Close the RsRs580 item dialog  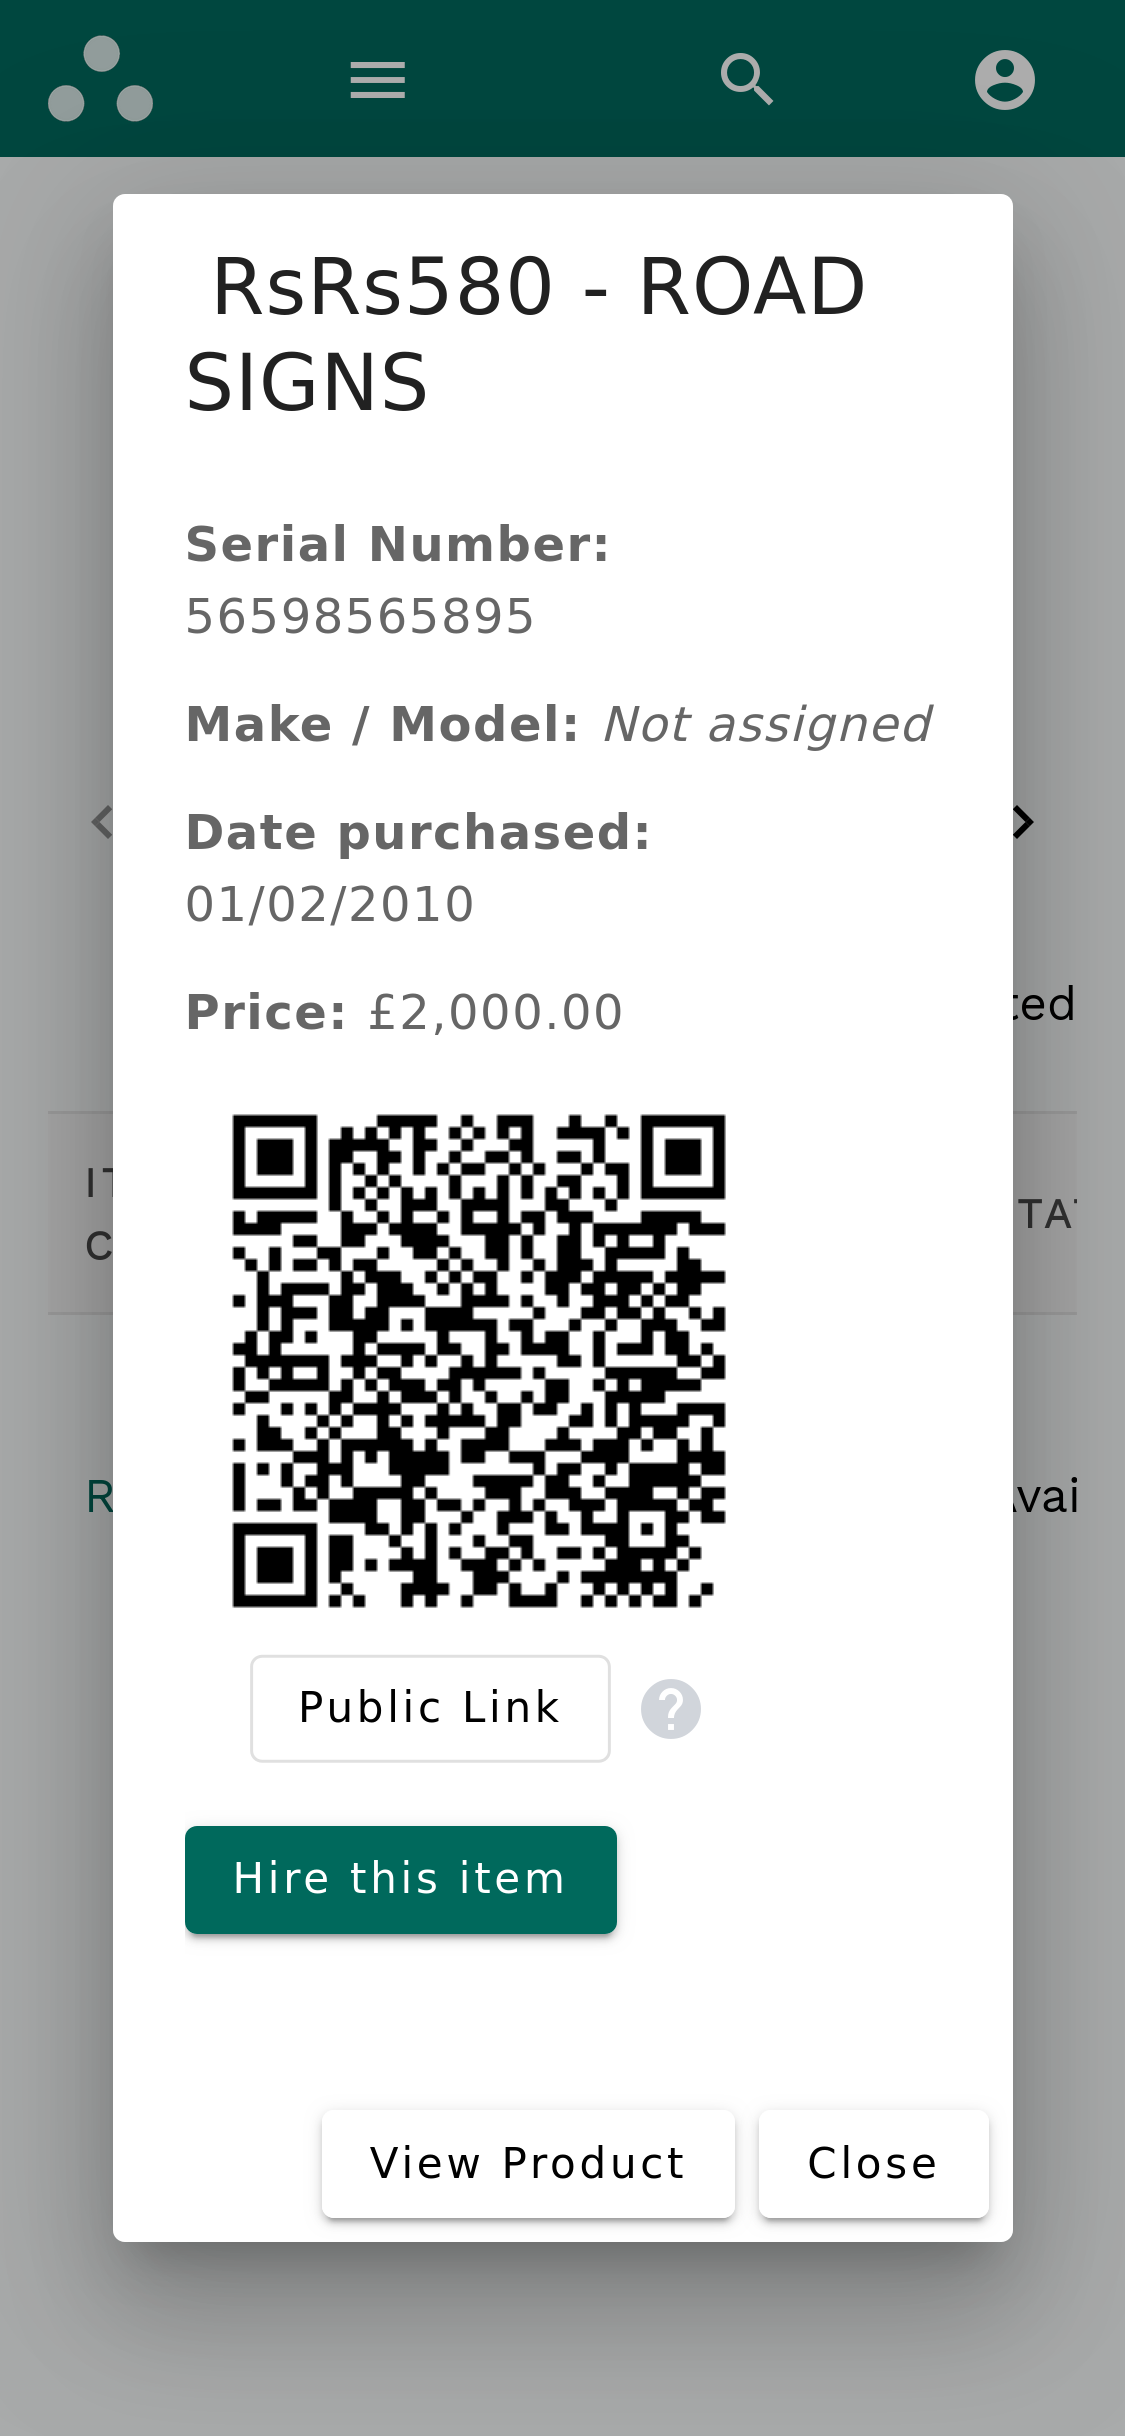pyautogui.click(x=873, y=2163)
